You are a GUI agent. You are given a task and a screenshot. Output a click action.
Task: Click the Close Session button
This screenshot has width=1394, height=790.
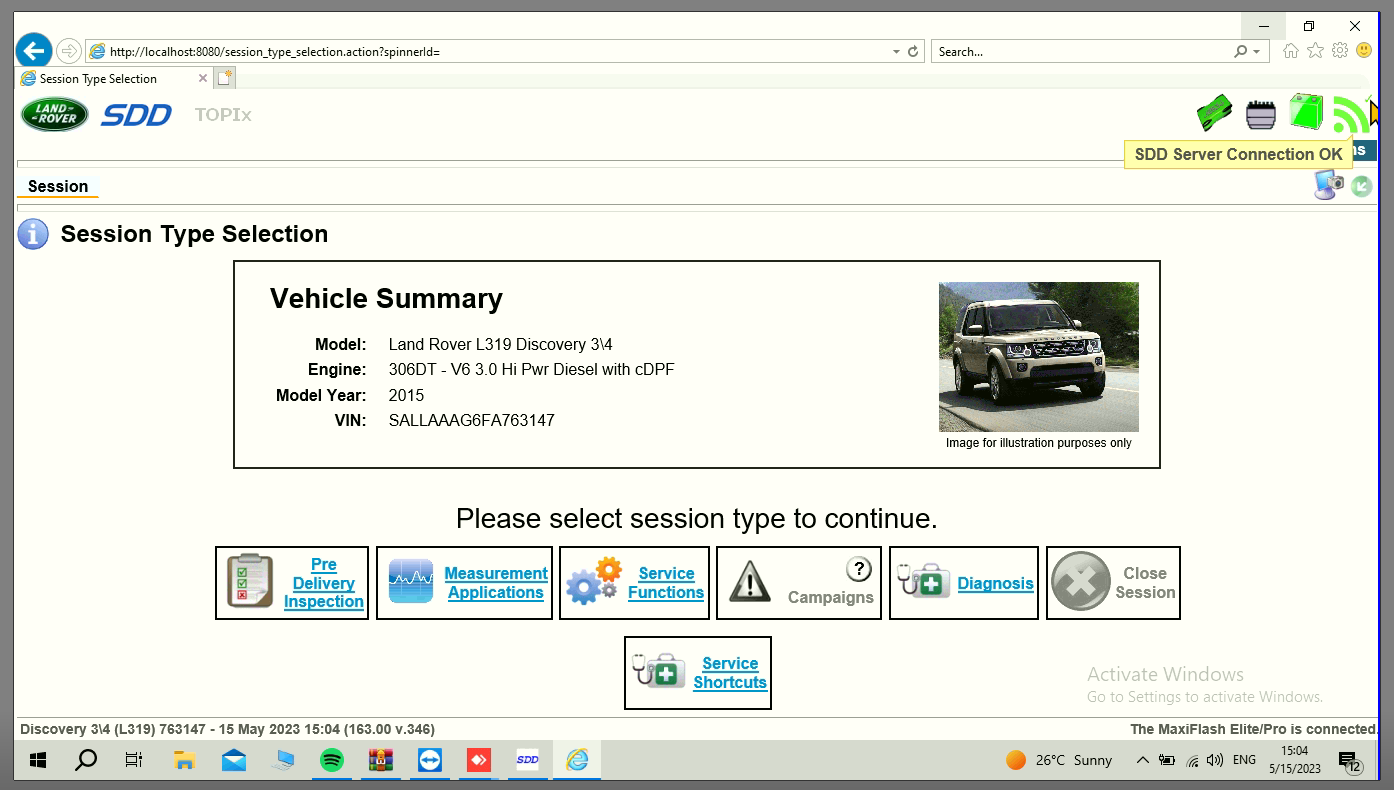click(x=1113, y=583)
